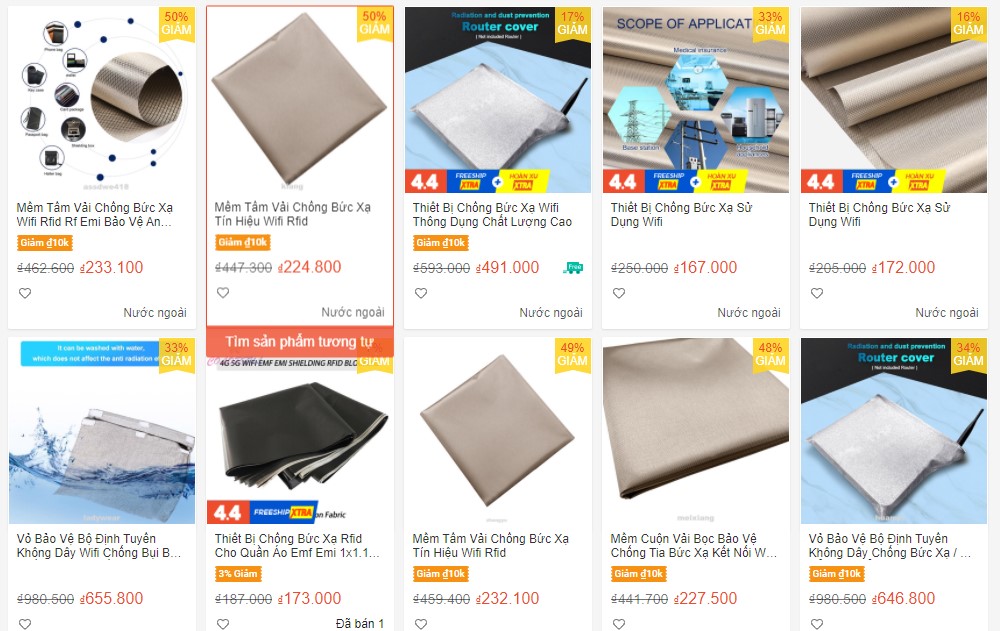Favorite the ₫491.000 router cover item
The image size is (1000, 631).
[x=421, y=293]
